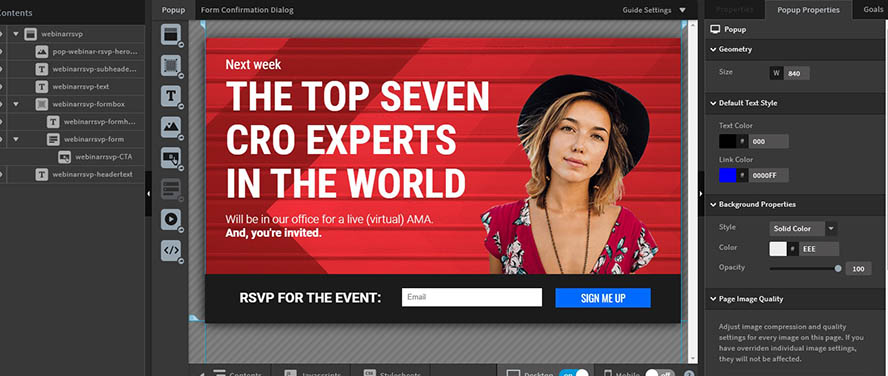Collapse the webinarrsvp tree node
Image resolution: width=888 pixels, height=376 pixels.
(x=16, y=34)
